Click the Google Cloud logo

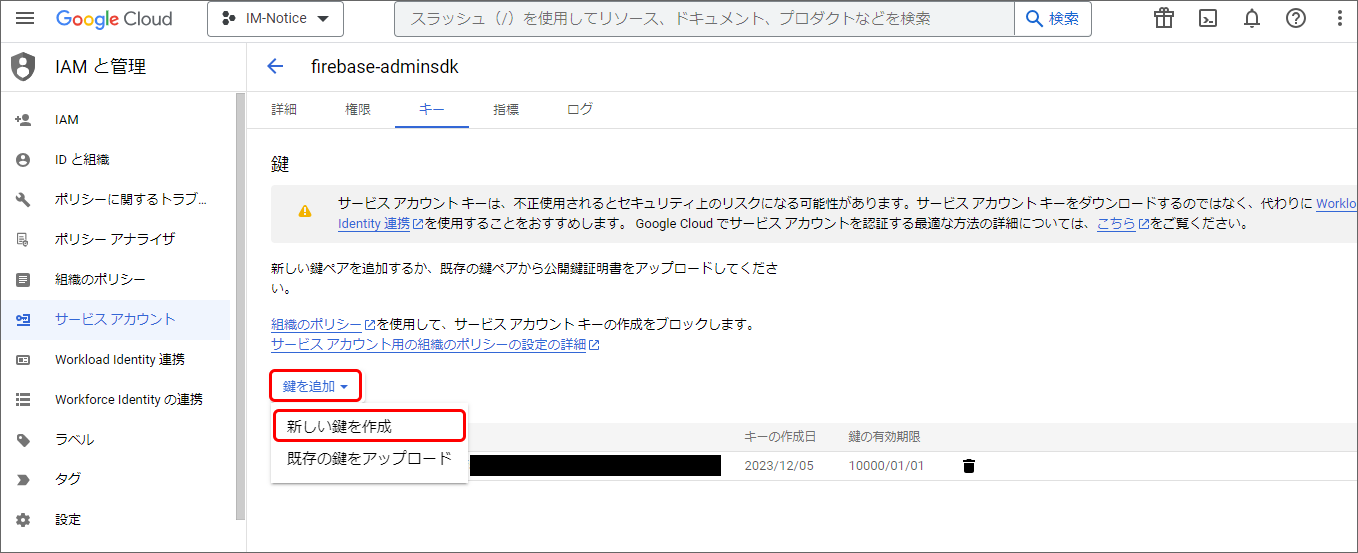[114, 19]
